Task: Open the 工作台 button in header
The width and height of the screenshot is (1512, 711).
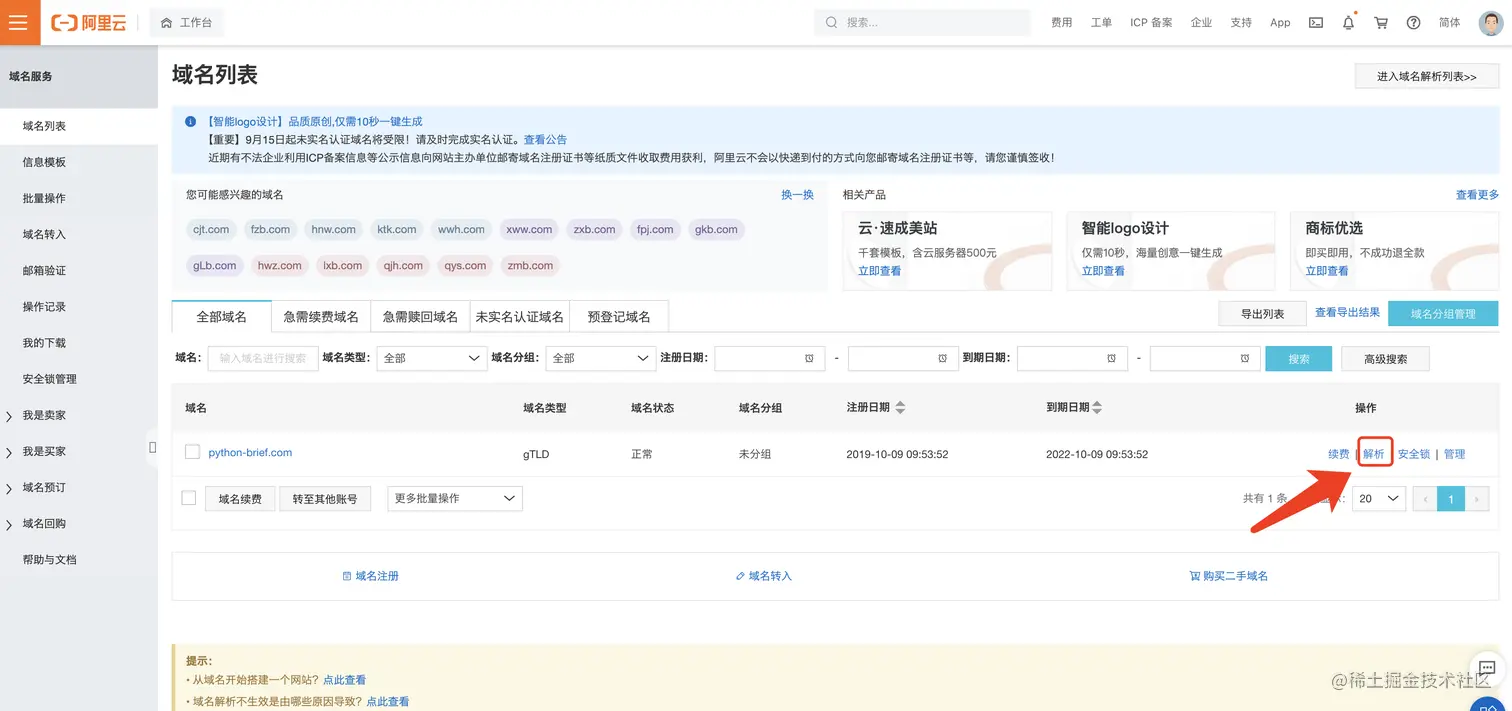Action: 187,22
